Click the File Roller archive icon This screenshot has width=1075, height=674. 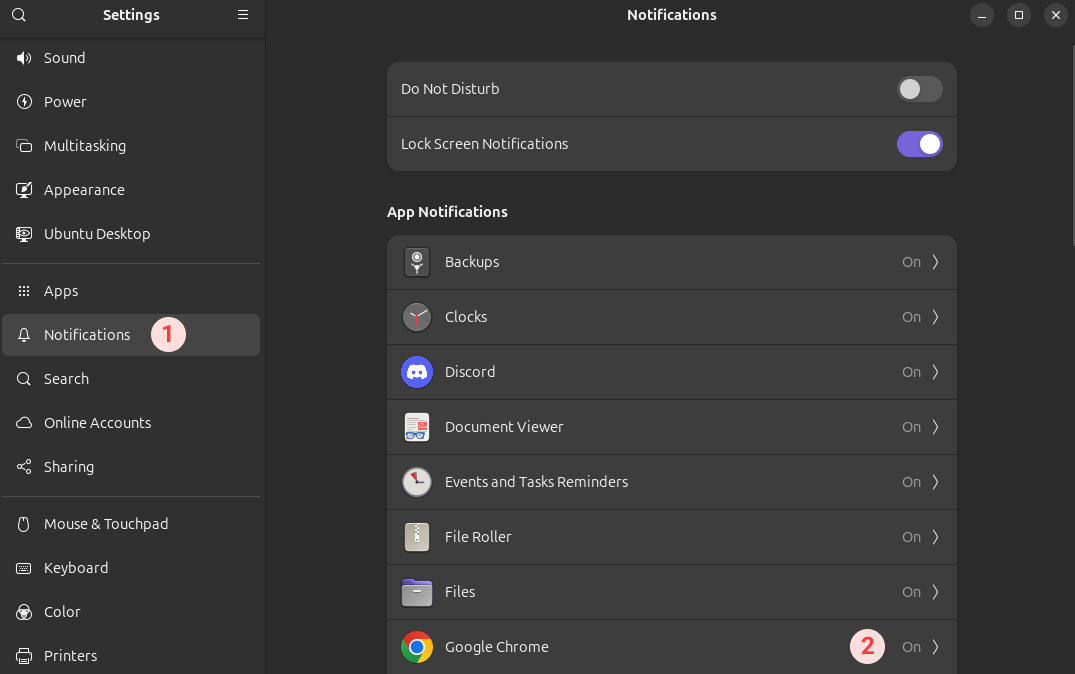click(x=417, y=537)
